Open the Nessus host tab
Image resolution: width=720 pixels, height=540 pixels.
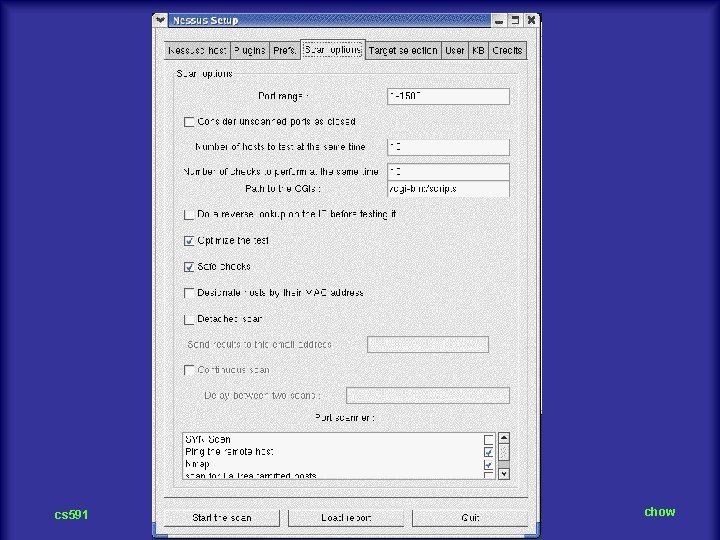(197, 51)
